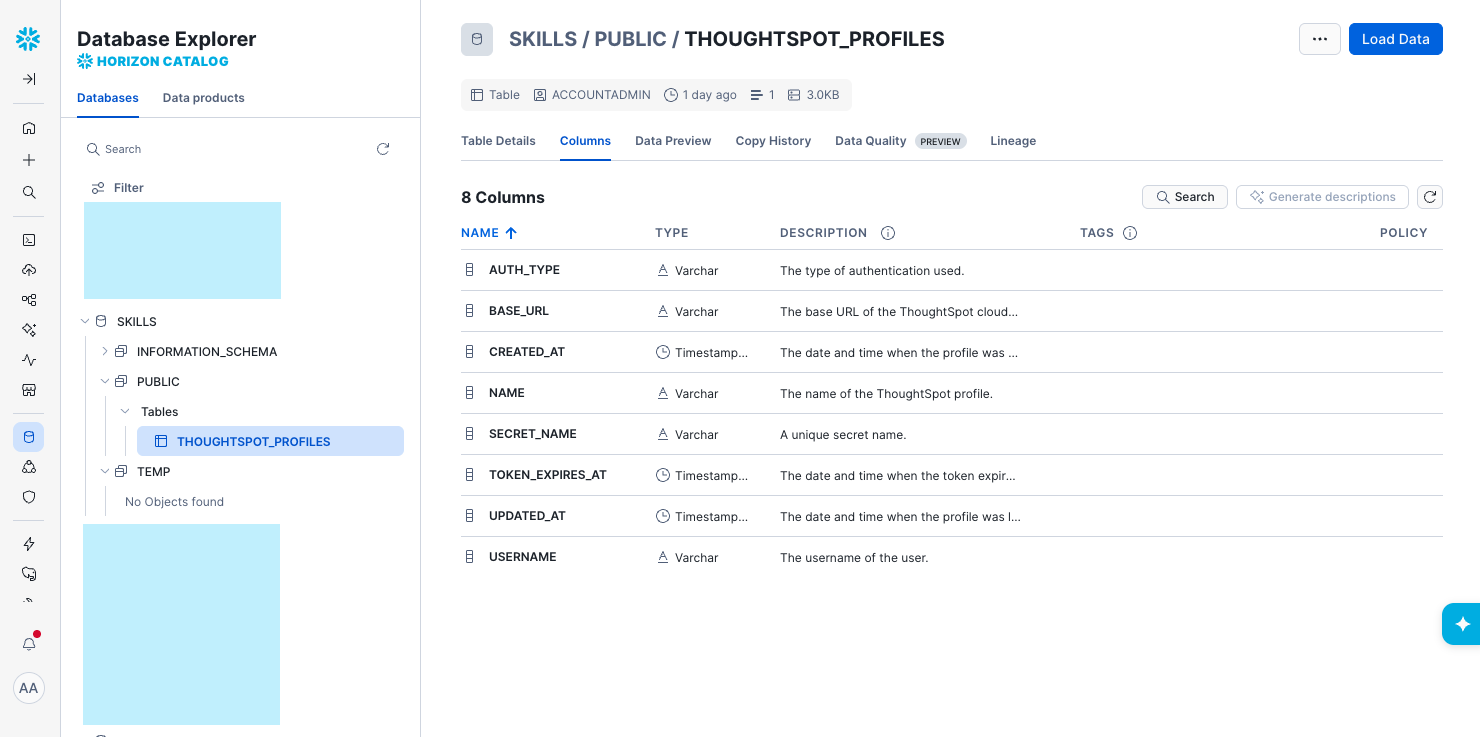Collapse the Tables group chevron
Screen dimensions: 1480x737
125,412
